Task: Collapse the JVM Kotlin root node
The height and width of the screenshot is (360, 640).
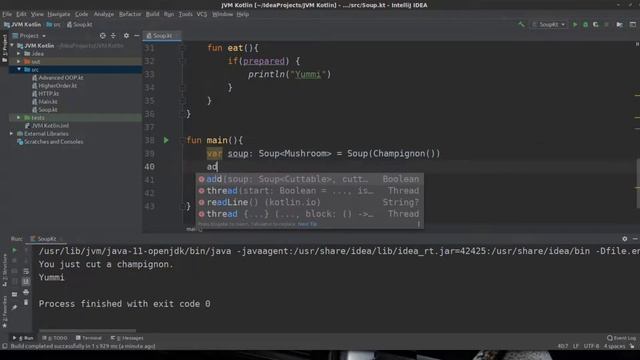Action: [x=12, y=46]
